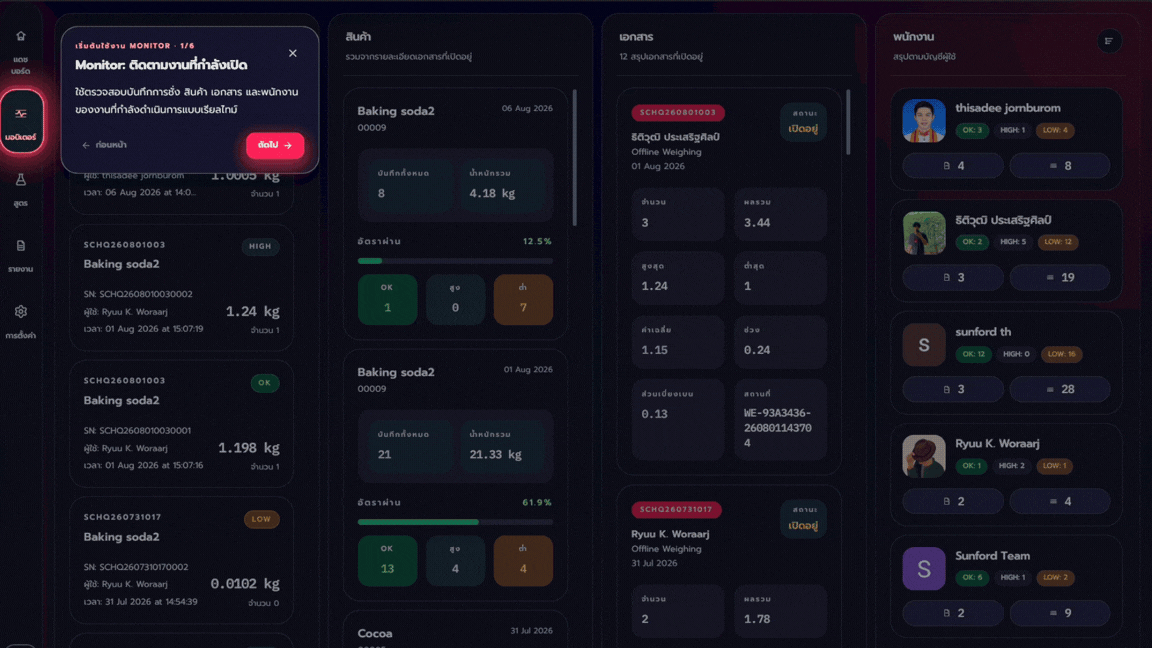1152x648 pixels.
Task: Click orange low 7 tile in 06 Aug product
Action: pos(523,299)
